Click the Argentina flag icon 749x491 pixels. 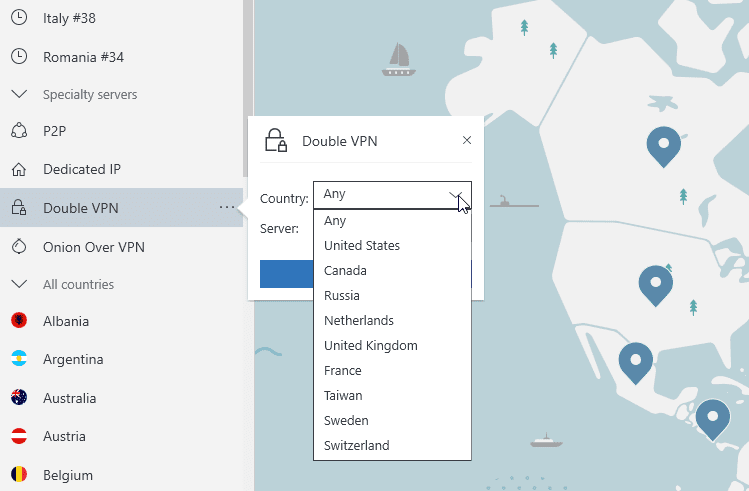coord(18,359)
